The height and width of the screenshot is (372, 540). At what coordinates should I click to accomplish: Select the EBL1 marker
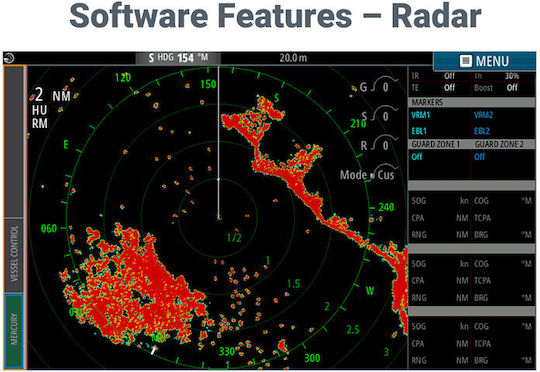[419, 131]
